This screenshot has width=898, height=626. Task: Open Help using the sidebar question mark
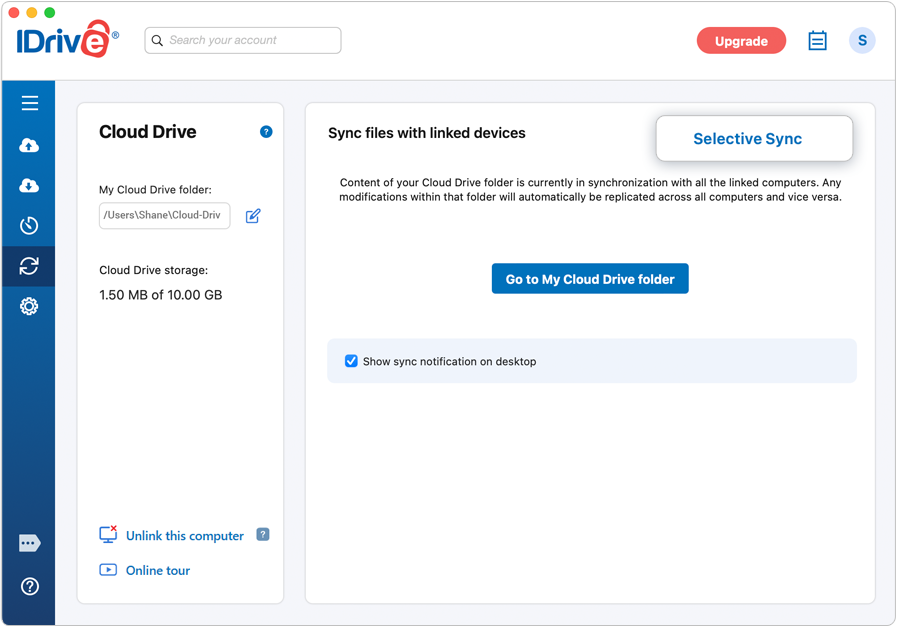coord(30,586)
